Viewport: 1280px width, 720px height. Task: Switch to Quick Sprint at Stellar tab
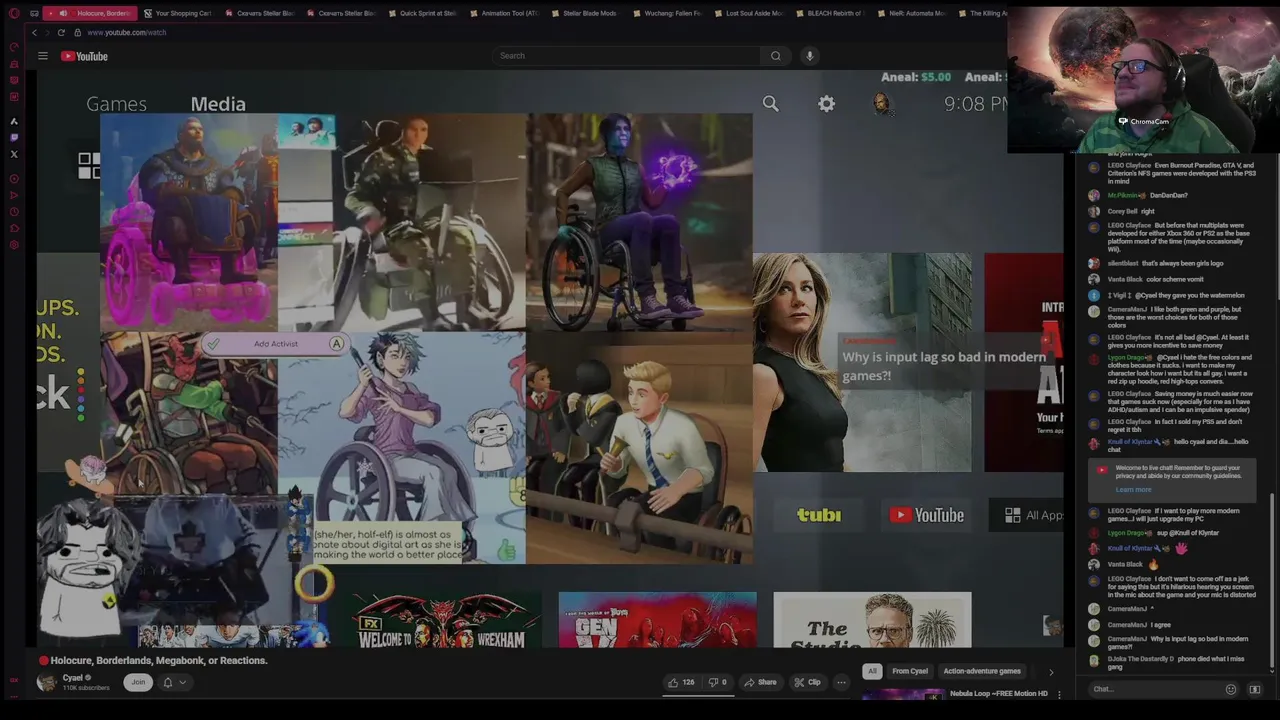click(422, 13)
